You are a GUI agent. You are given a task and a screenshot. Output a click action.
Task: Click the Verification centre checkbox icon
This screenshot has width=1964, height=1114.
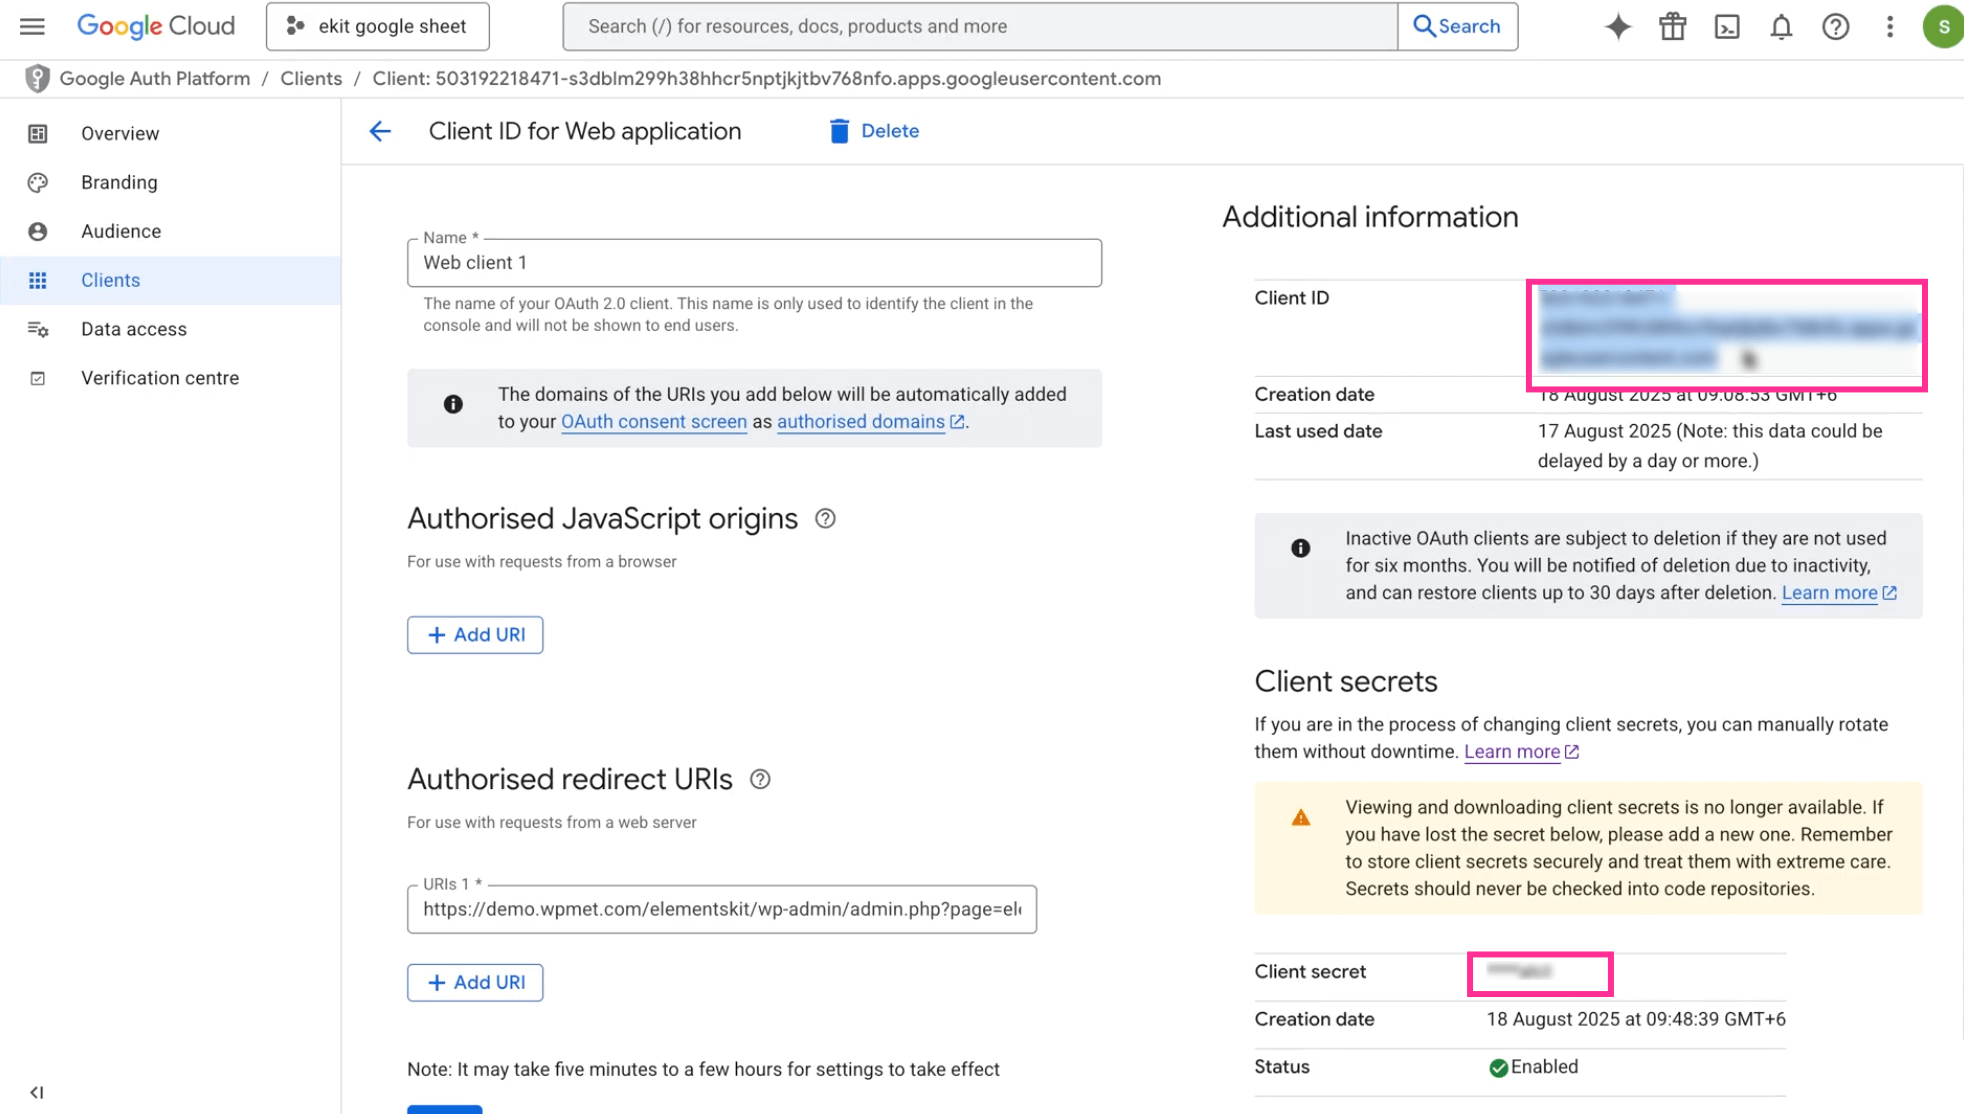(38, 378)
